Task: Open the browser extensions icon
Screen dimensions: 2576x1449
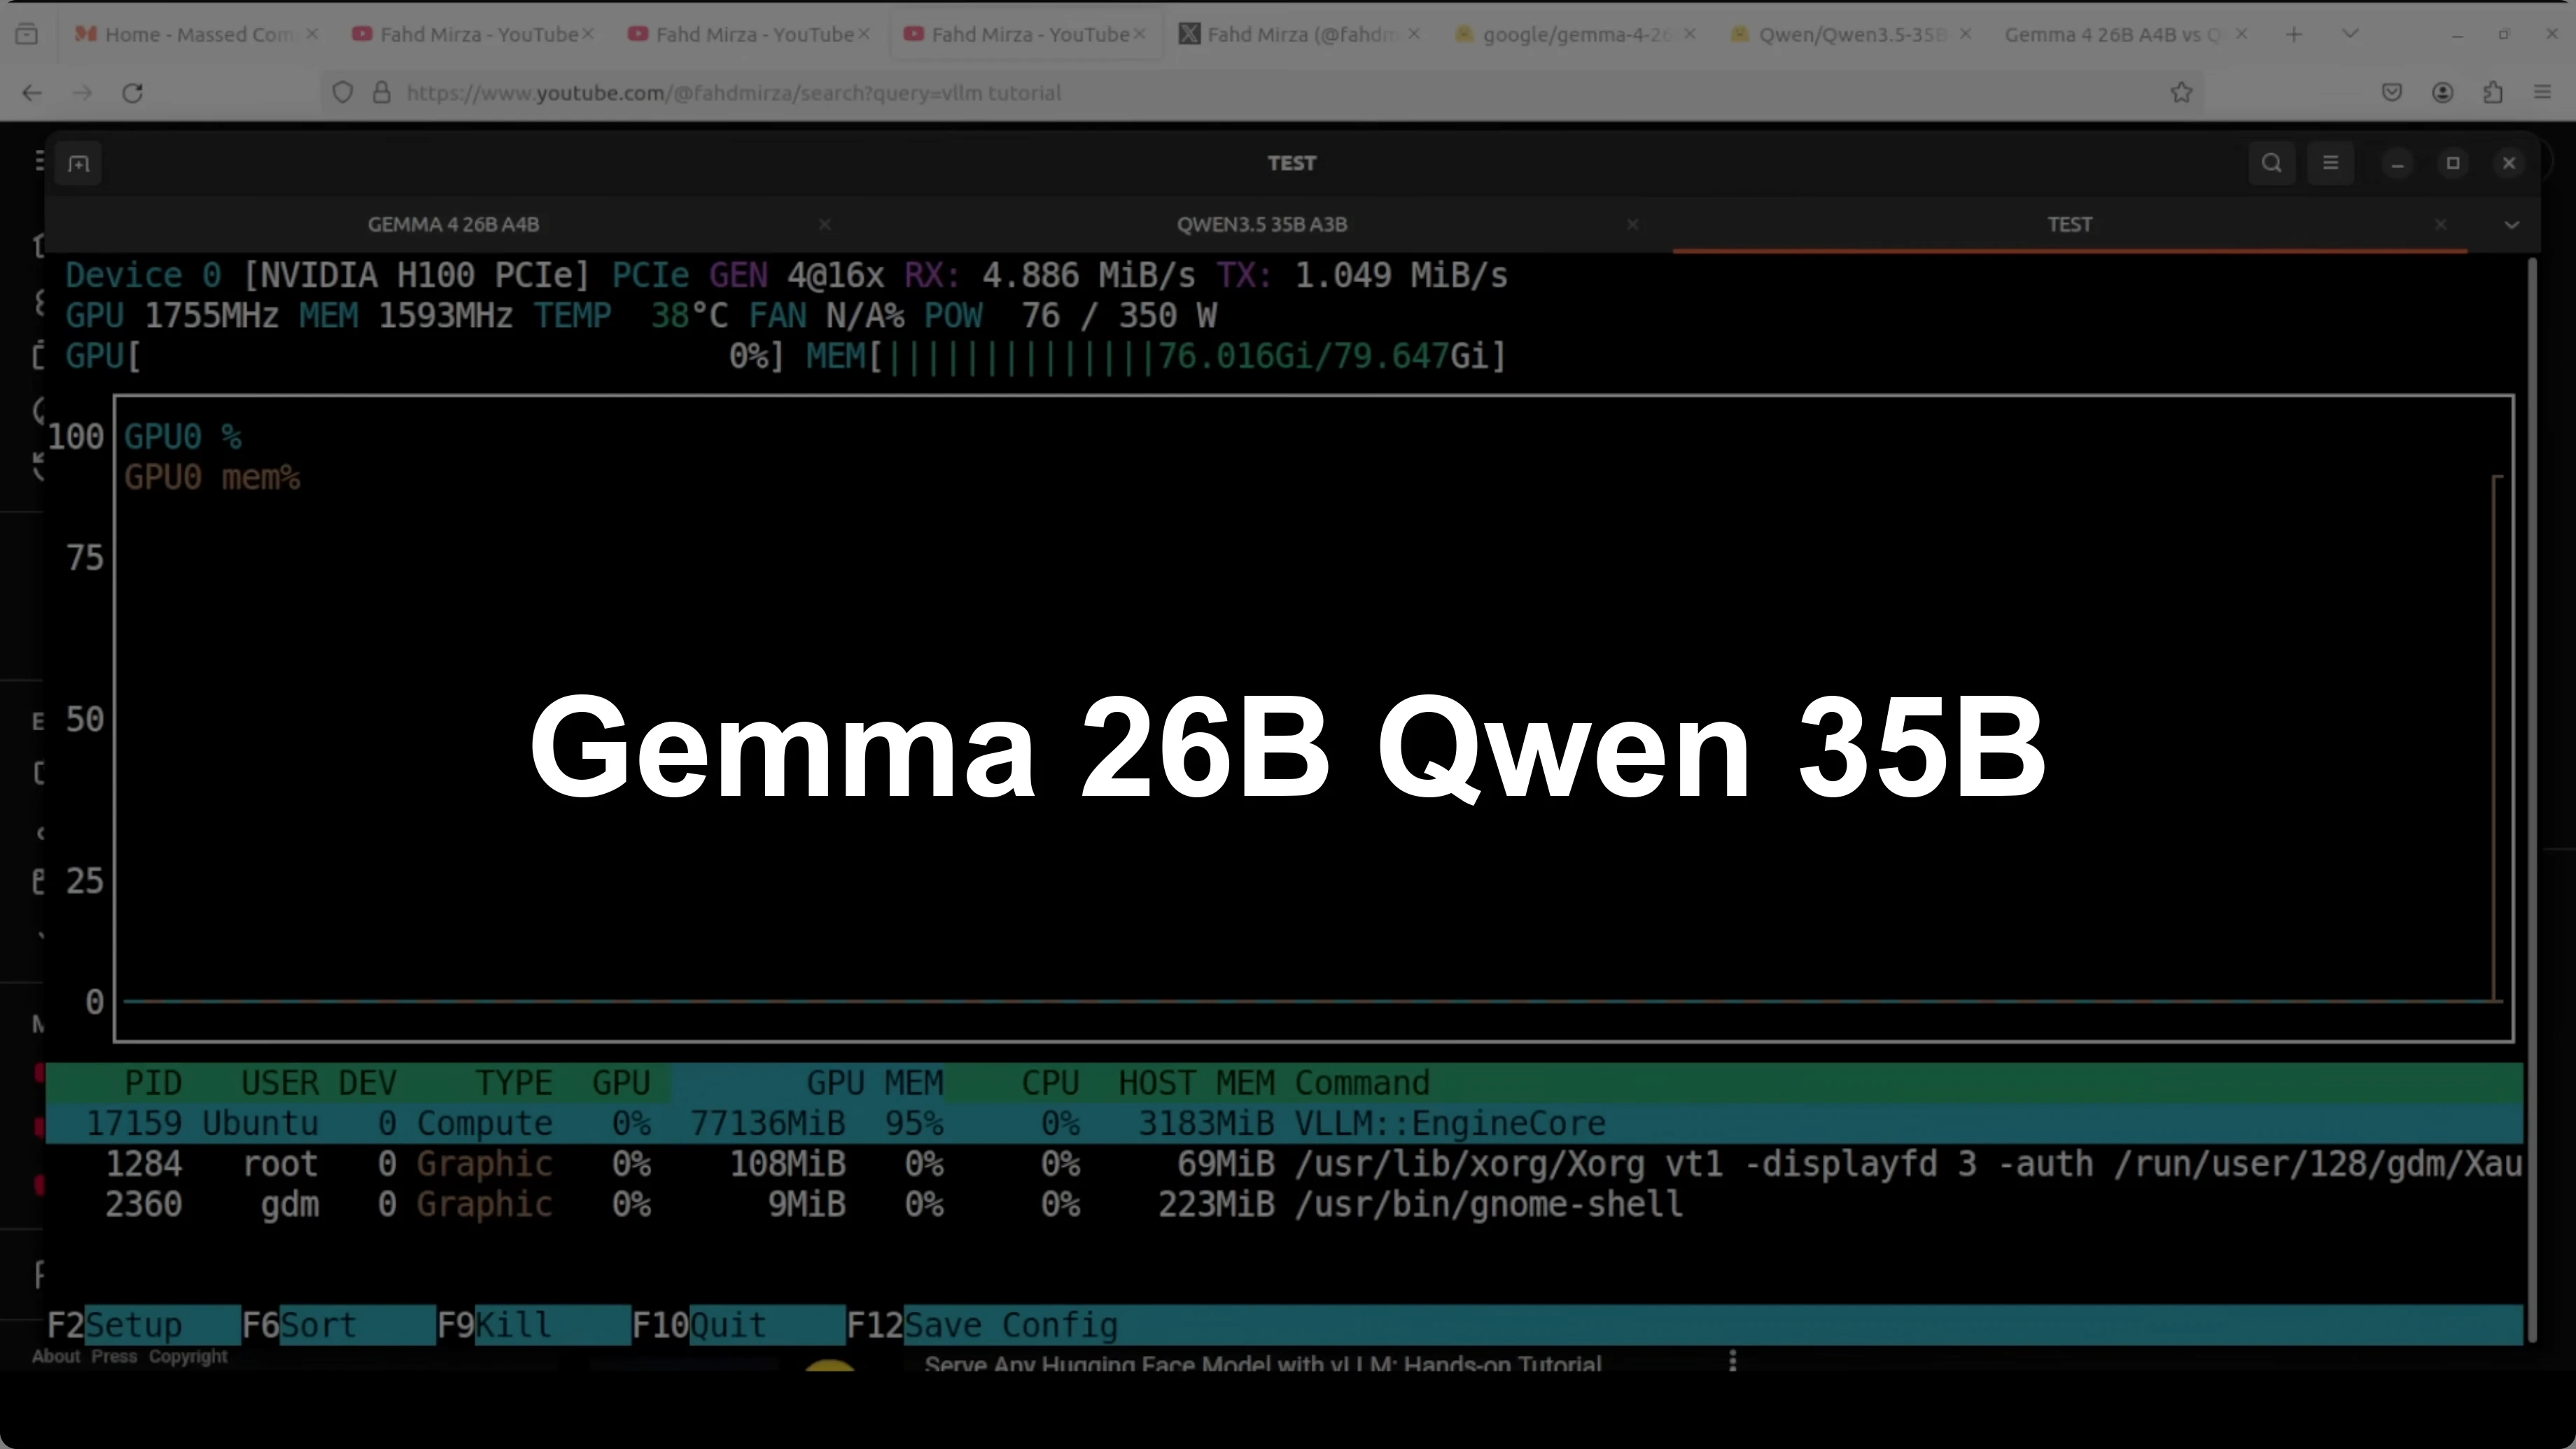Action: pyautogui.click(x=2493, y=93)
